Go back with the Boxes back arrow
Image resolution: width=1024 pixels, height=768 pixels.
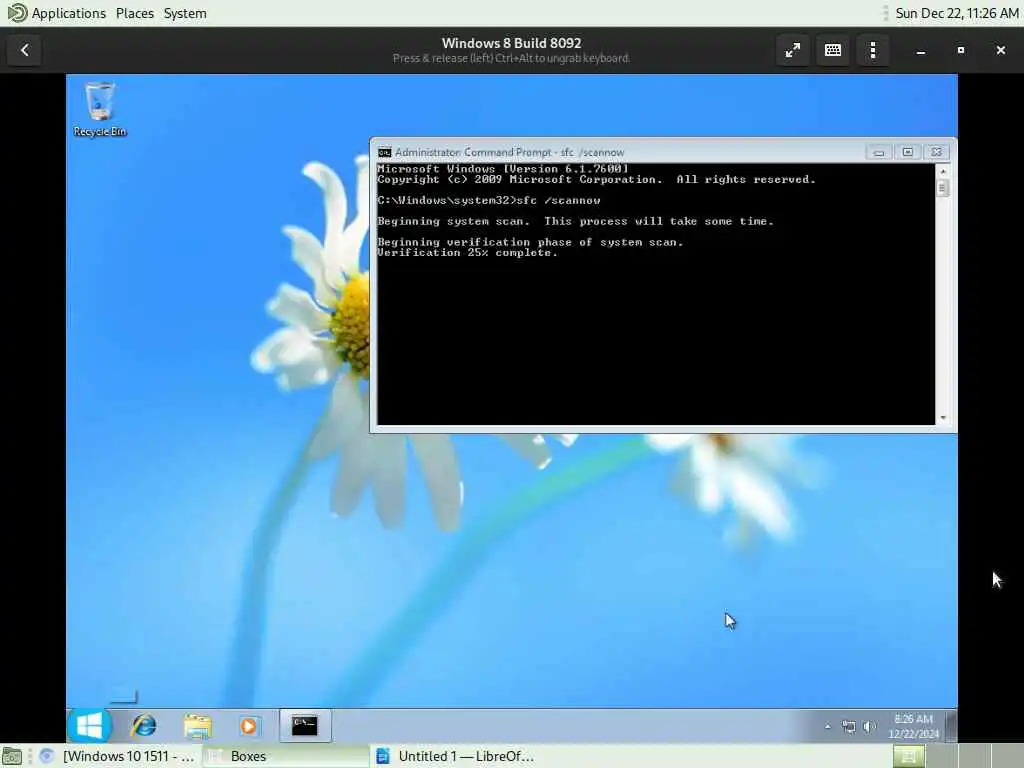25,50
